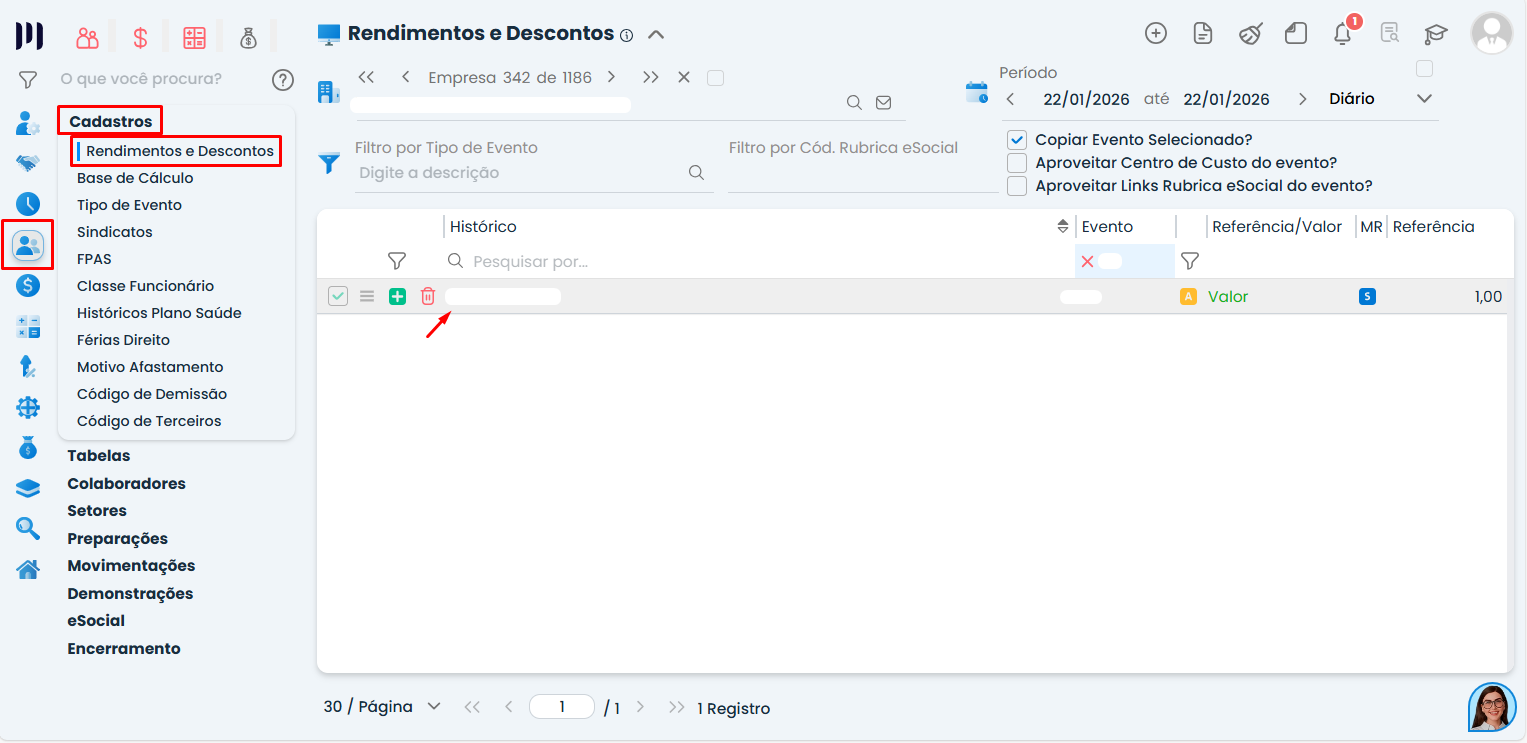Screen dimensions: 1527x743
Task: Click the notification bell icon
Action: point(1343,33)
